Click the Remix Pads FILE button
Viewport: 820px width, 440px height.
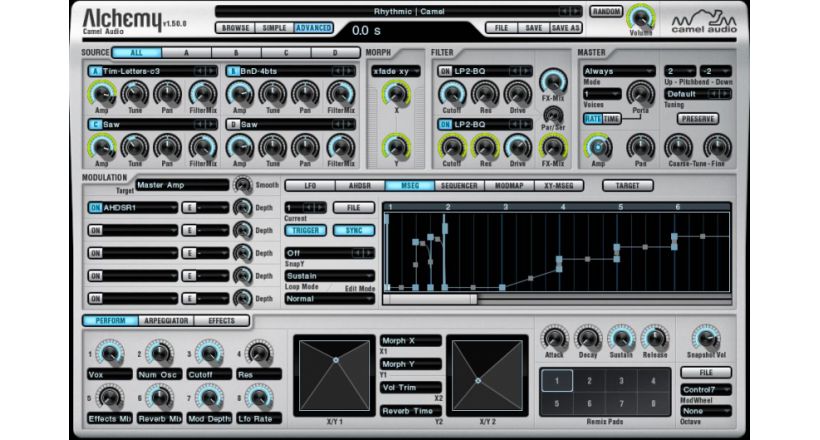[706, 373]
